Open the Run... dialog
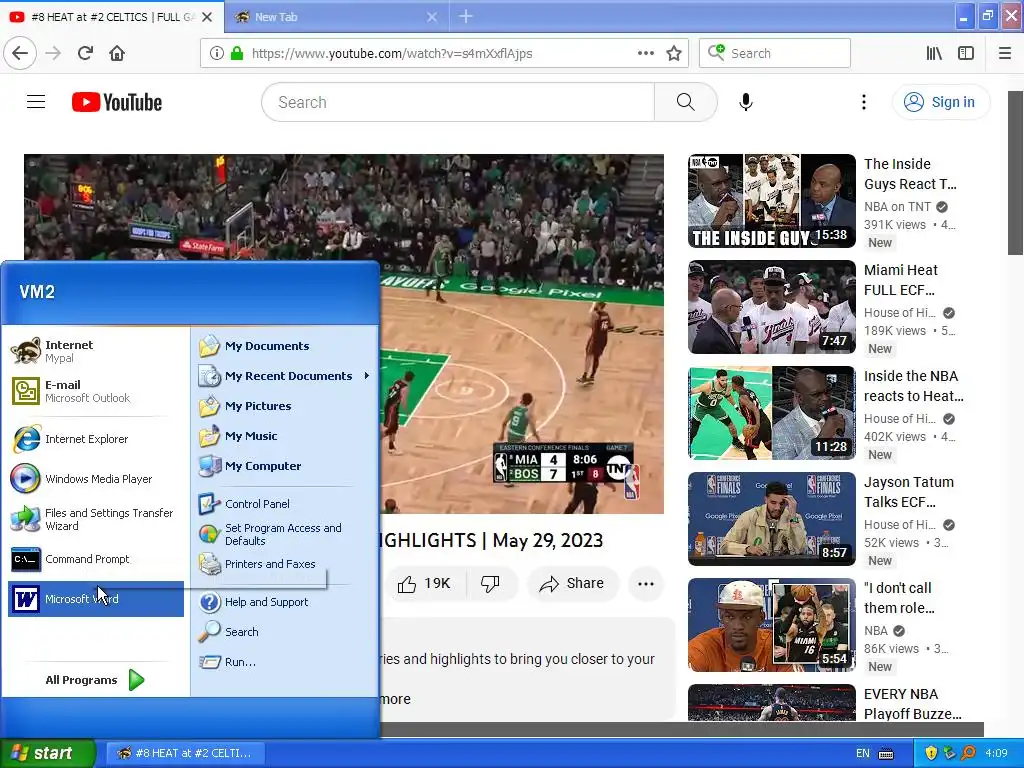Image resolution: width=1024 pixels, height=768 pixels. click(x=285, y=662)
